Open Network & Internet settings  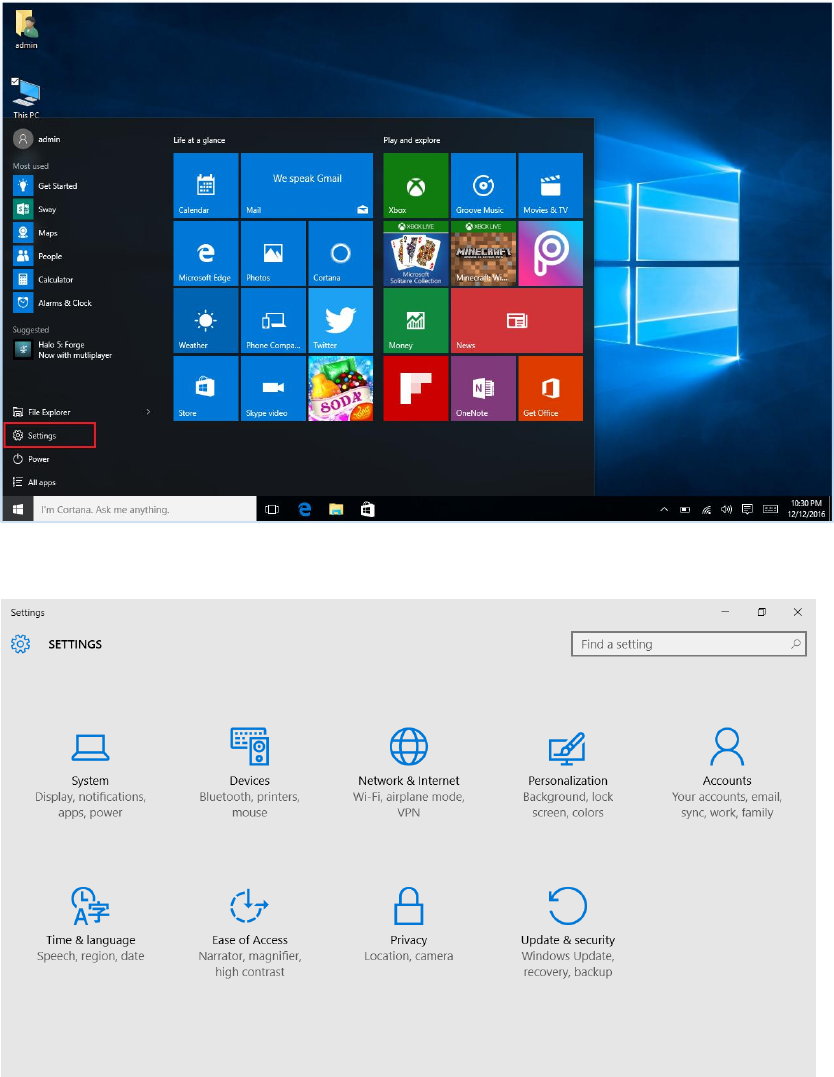(x=409, y=774)
